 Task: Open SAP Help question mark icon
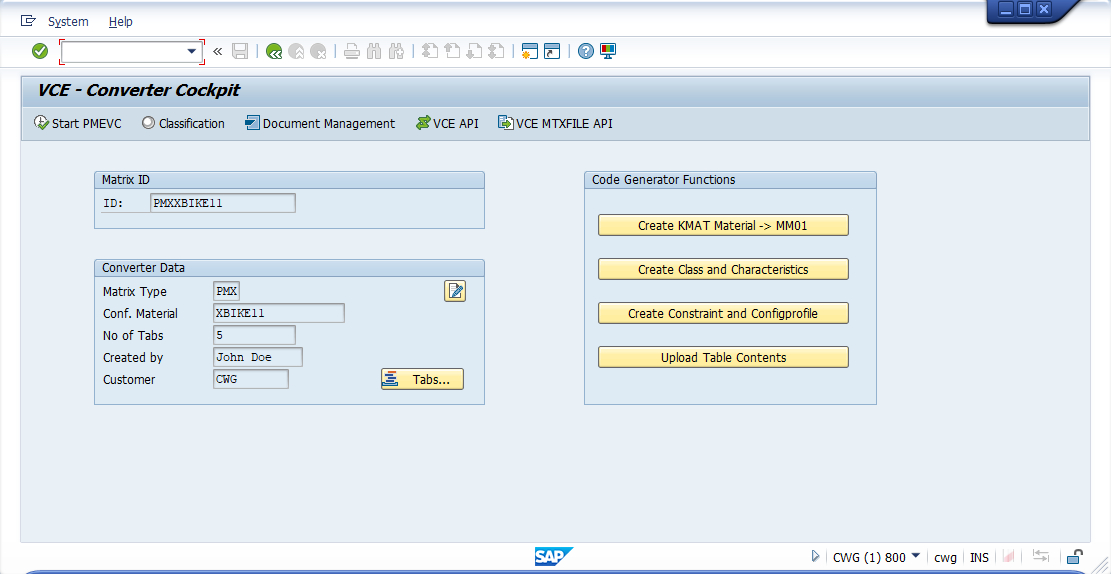tap(586, 51)
